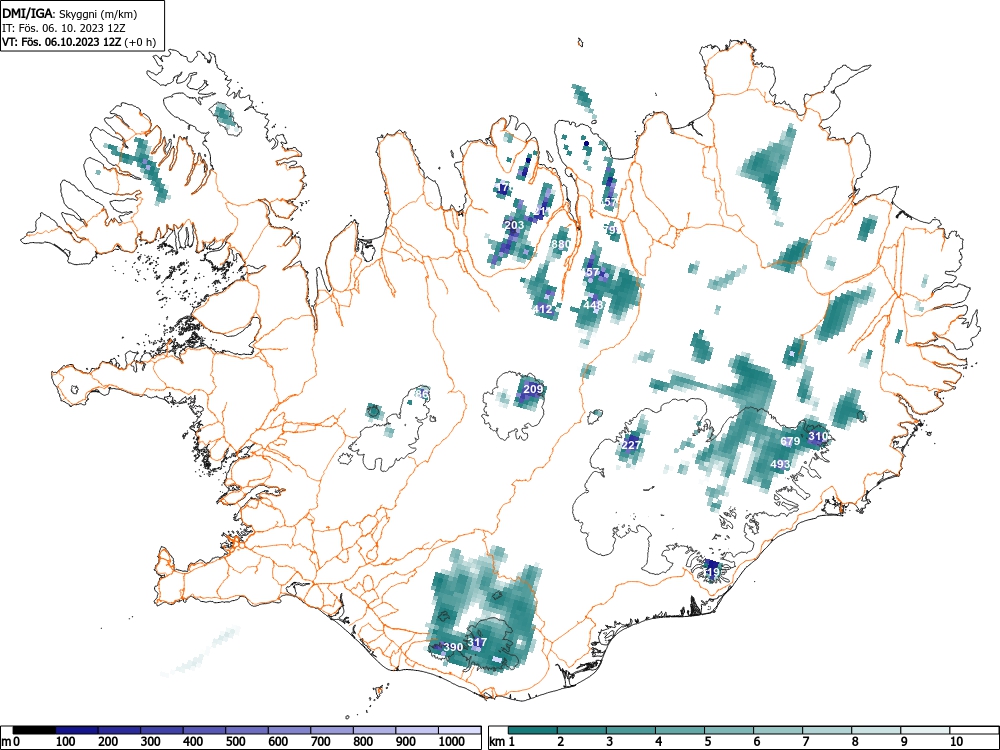Select the '448' value label
Image resolution: width=1000 pixels, height=750 pixels.
coord(593,305)
